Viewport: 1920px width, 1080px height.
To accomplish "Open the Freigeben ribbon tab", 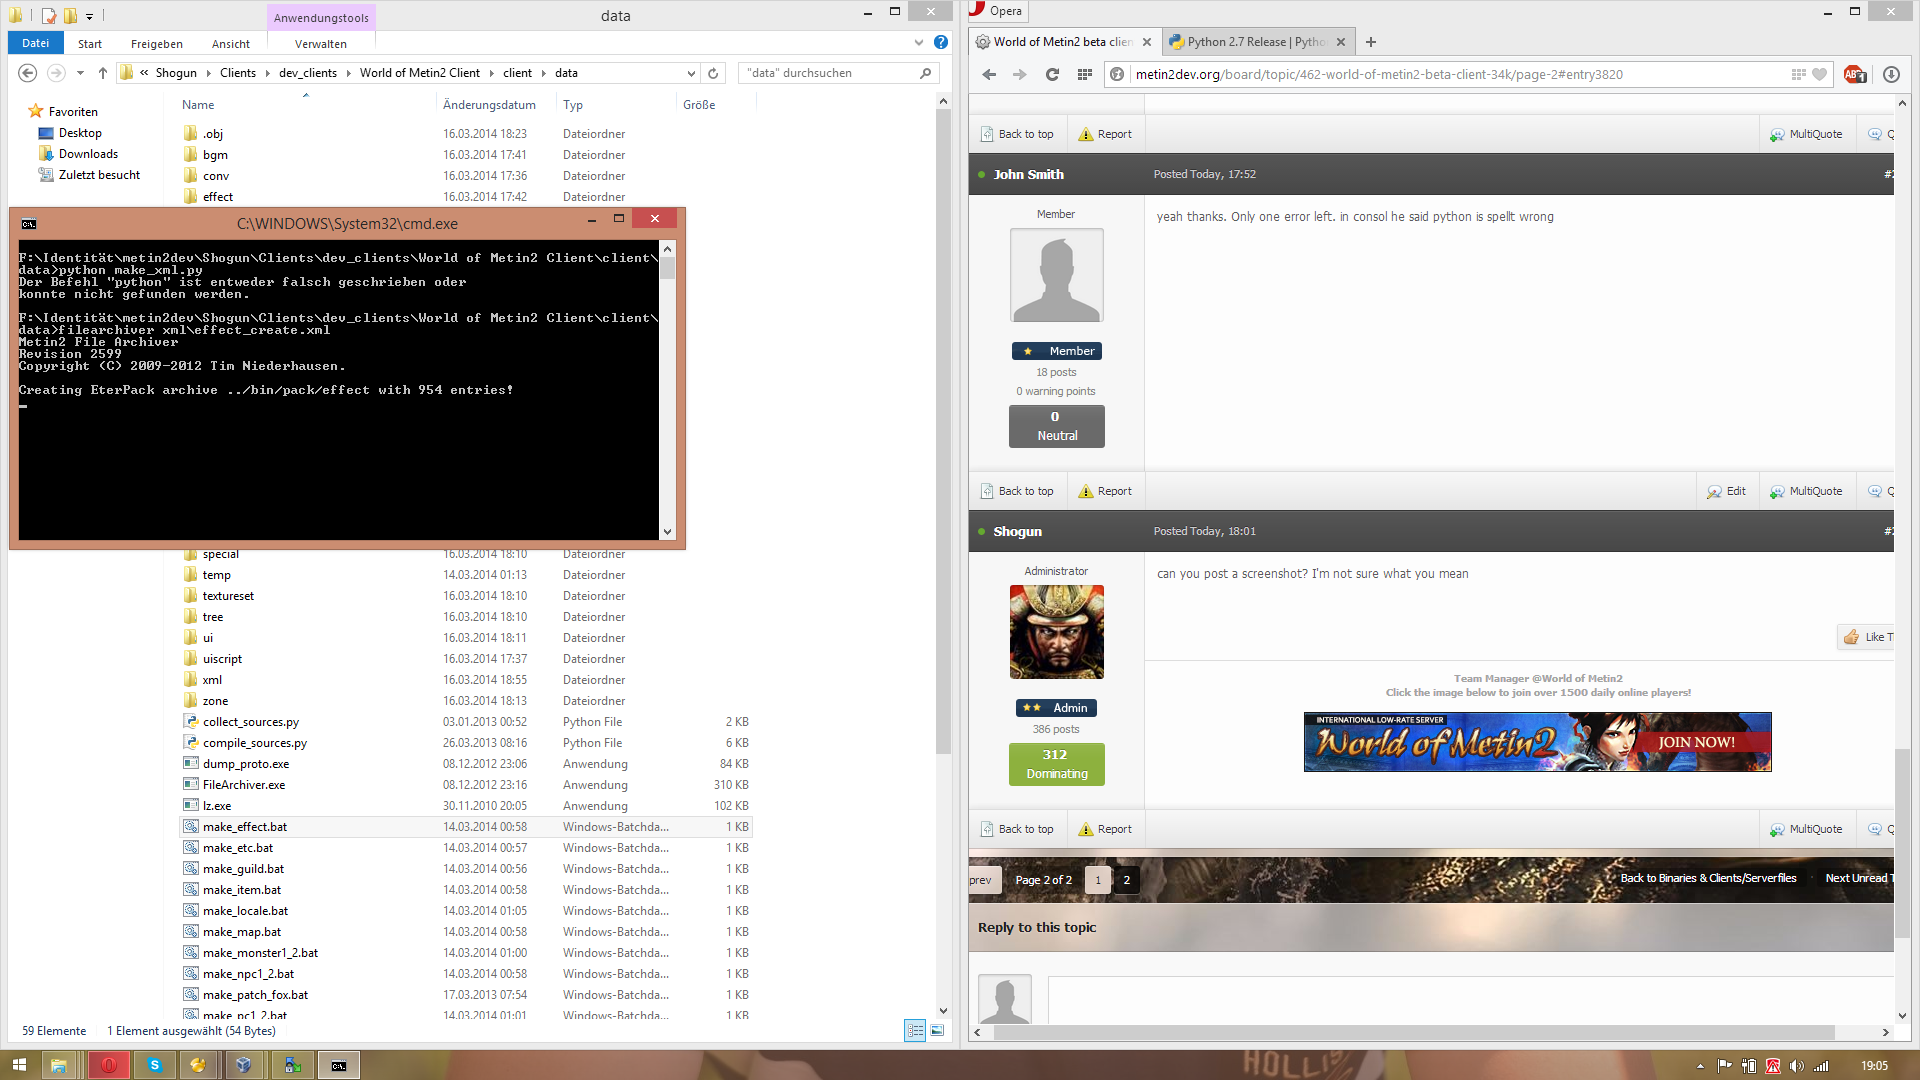I will pos(157,44).
